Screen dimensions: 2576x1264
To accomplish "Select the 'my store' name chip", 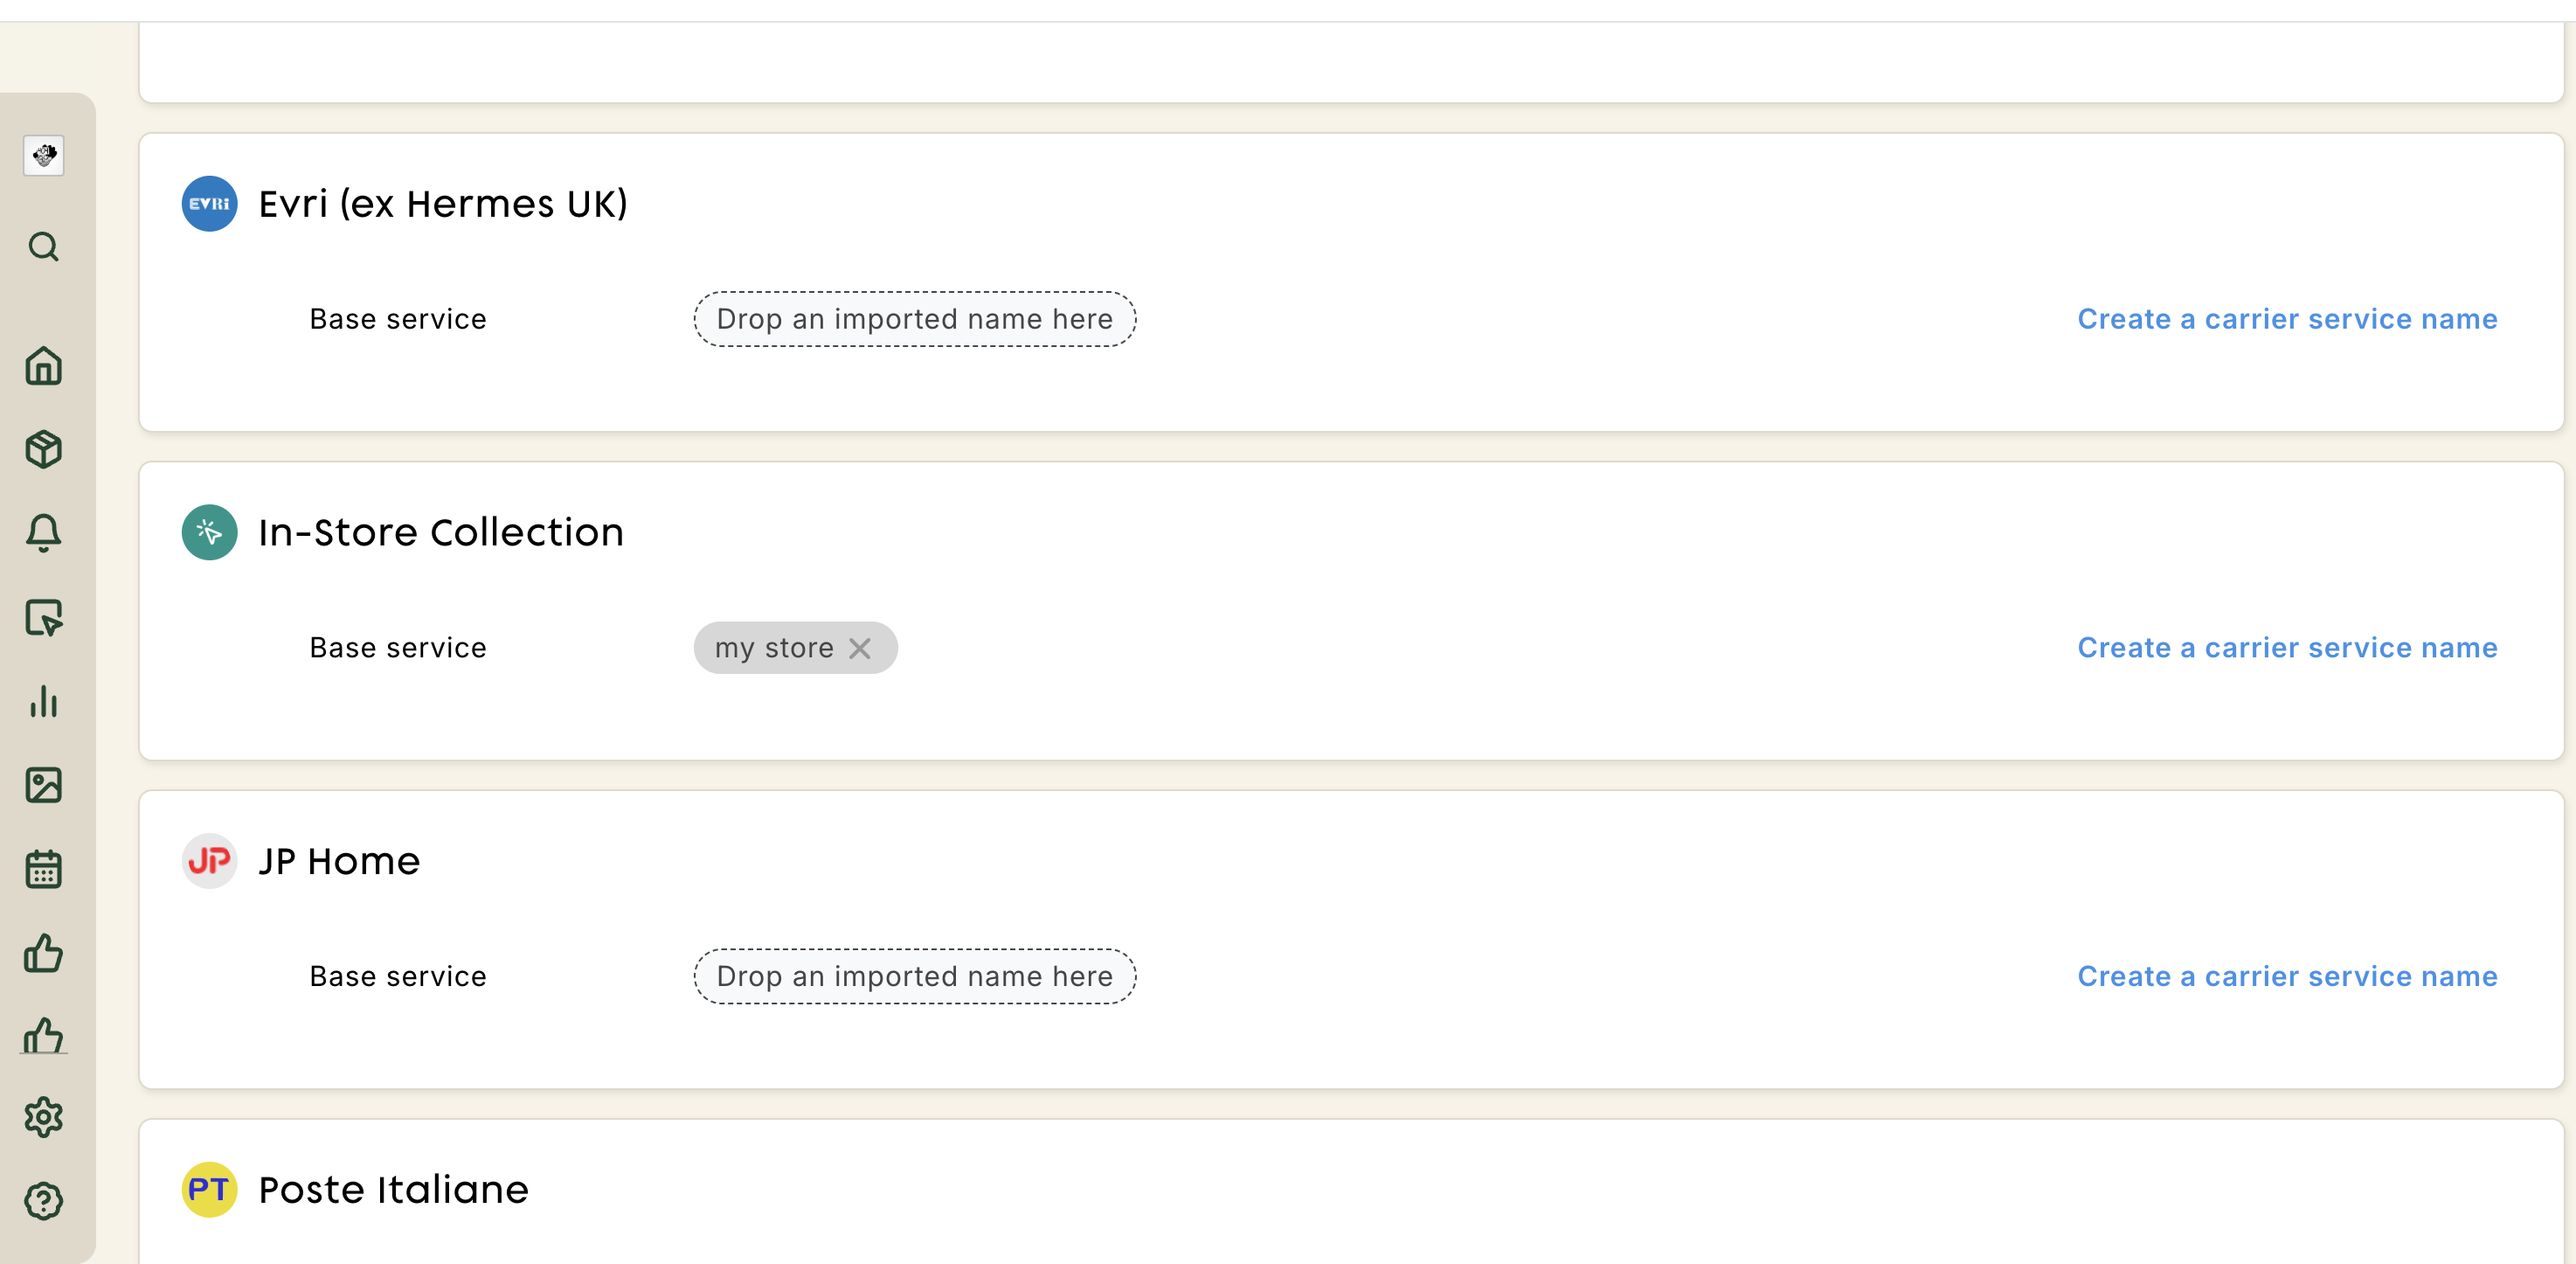I will [x=774, y=648].
